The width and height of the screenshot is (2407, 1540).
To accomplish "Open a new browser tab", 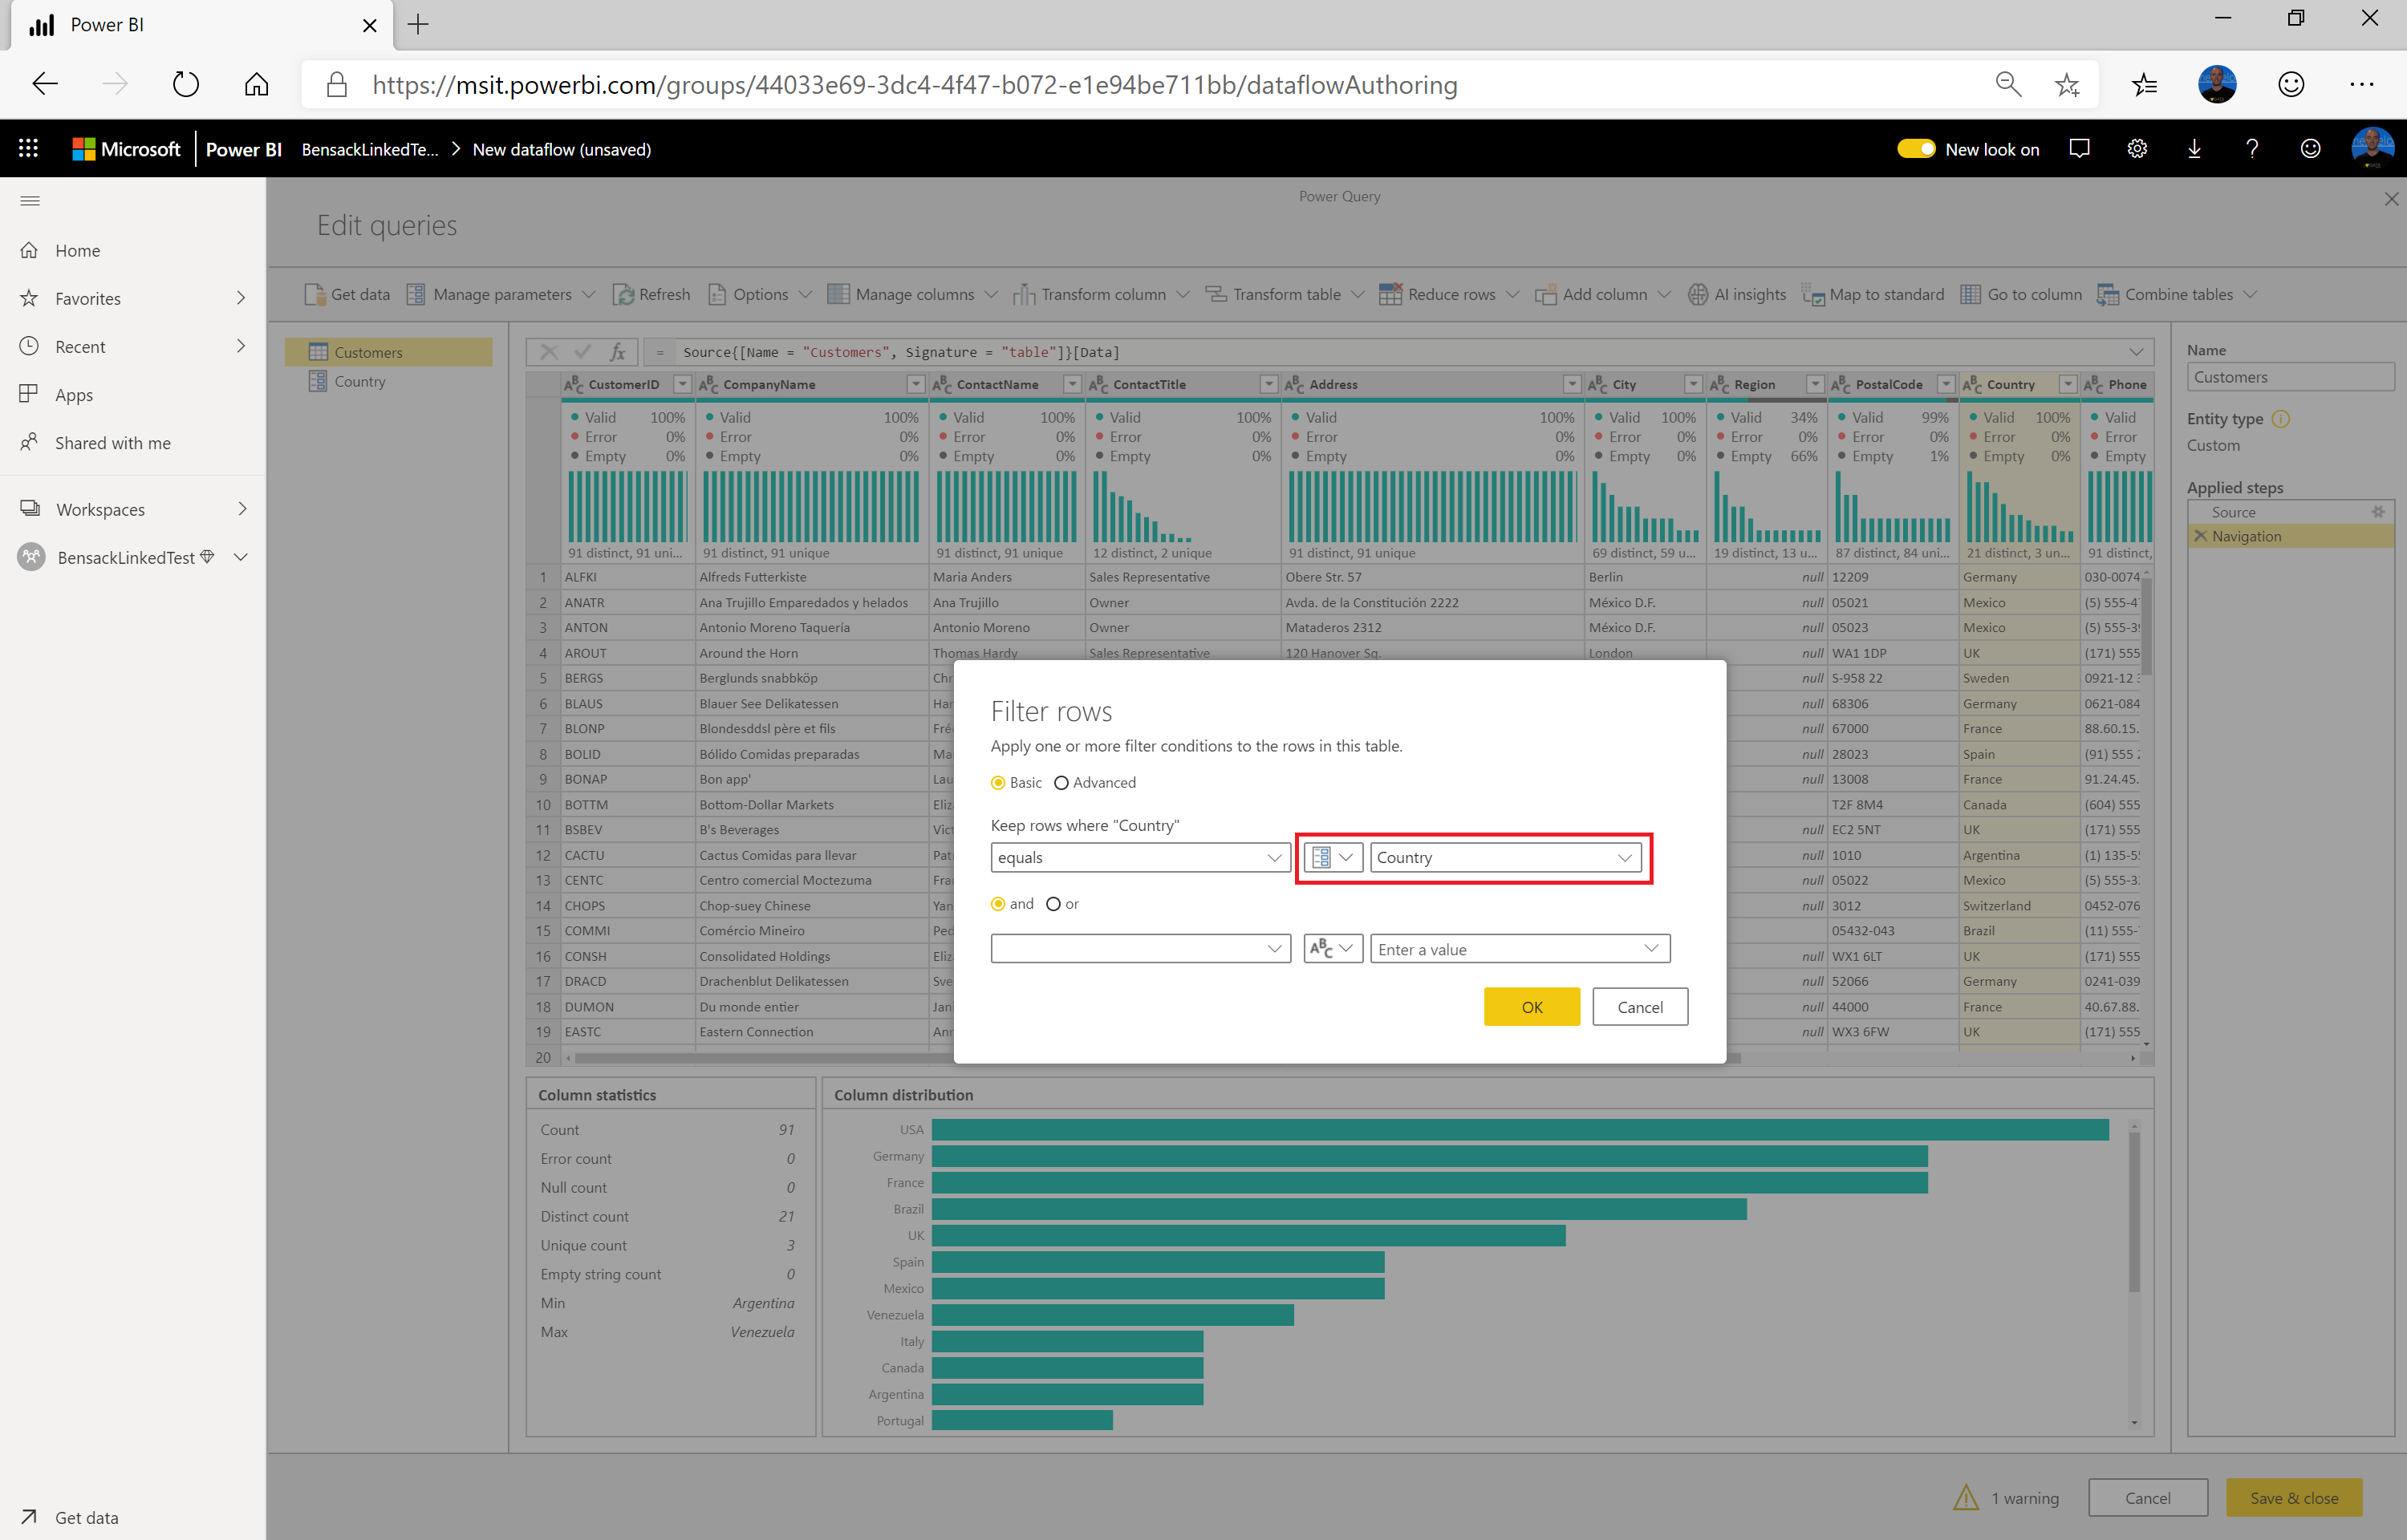I will (x=418, y=25).
